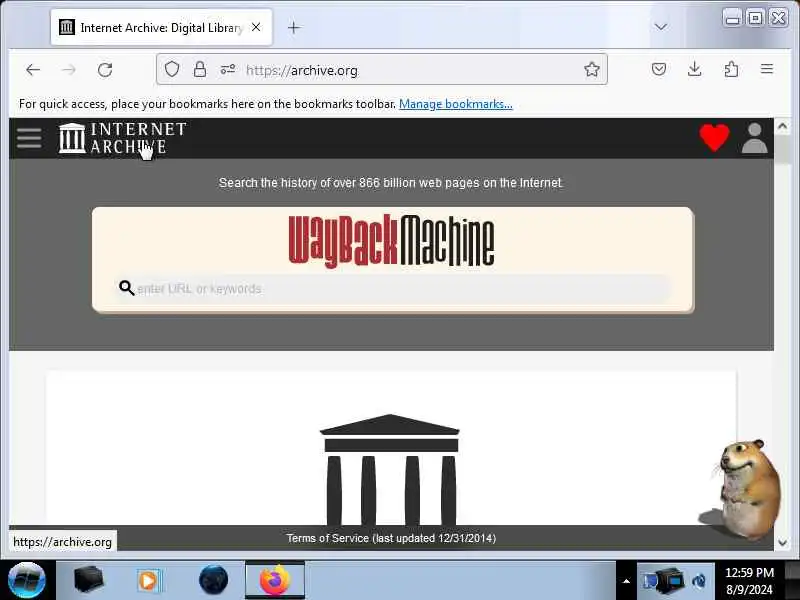Click the Internet Archive building image

pos(390,469)
